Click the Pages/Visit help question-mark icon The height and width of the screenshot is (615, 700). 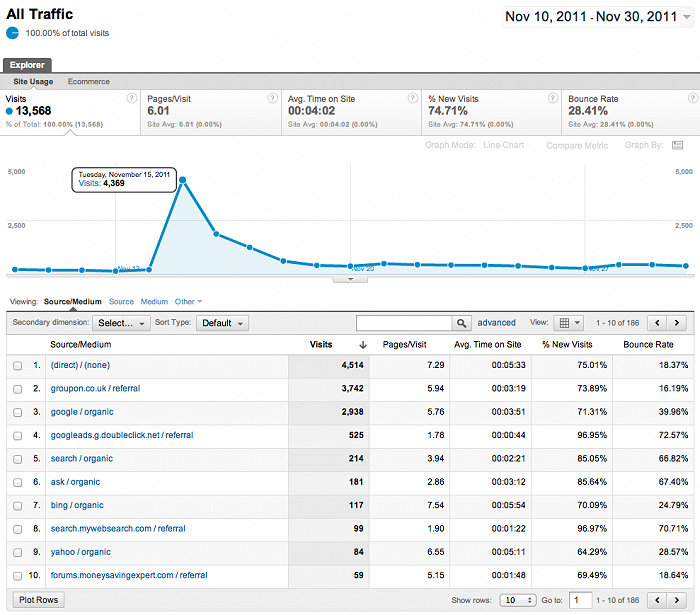pyautogui.click(x=272, y=98)
